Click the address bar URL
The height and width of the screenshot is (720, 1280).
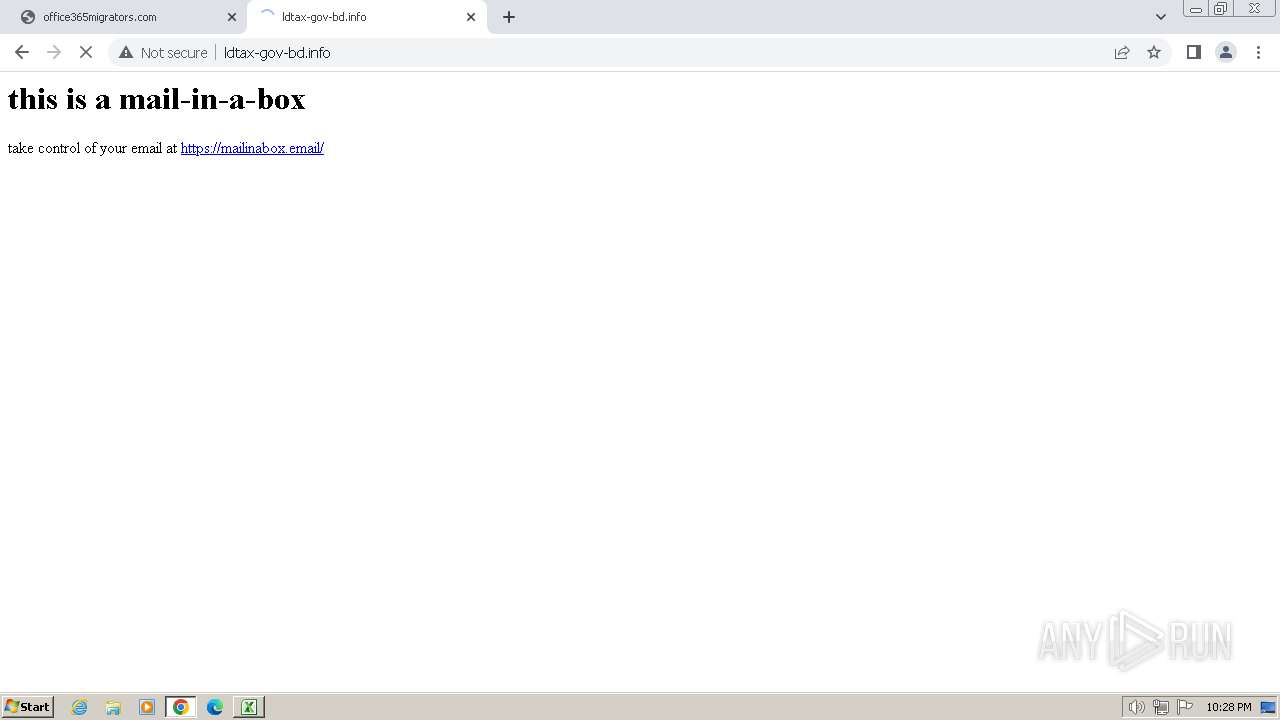pyautogui.click(x=277, y=52)
